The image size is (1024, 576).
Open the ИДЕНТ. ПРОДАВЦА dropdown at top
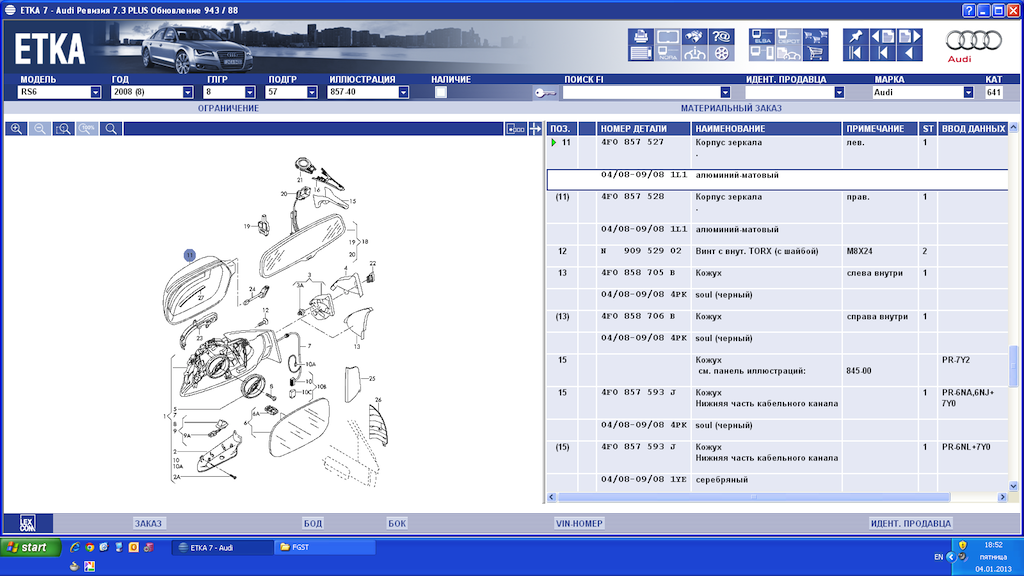[839, 92]
